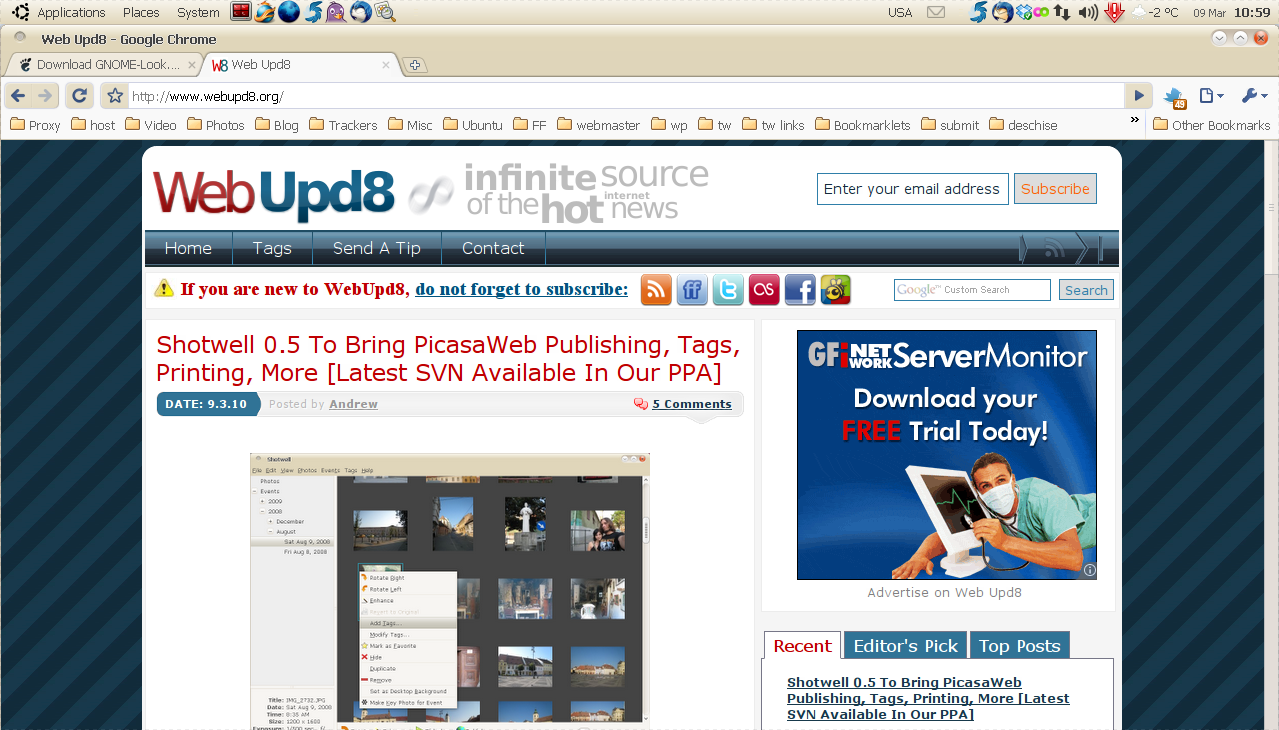
Task: Select the Recent tab in sidebar
Action: (x=802, y=646)
